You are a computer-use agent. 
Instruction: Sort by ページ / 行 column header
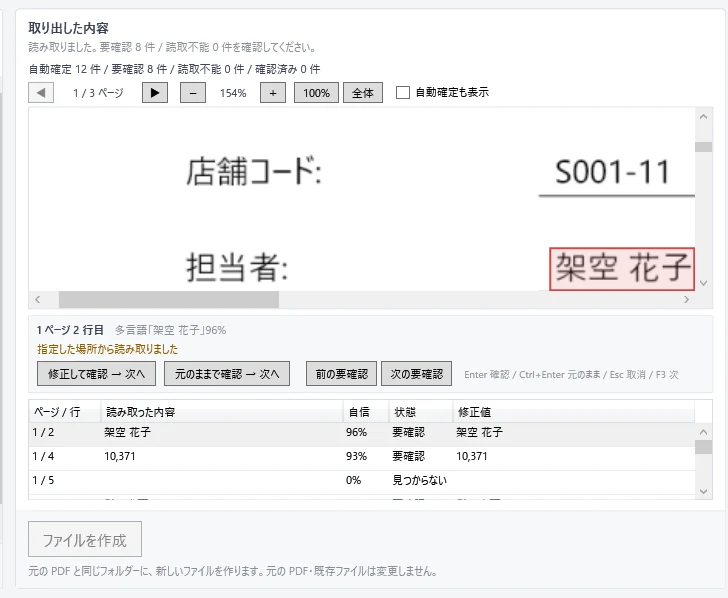(65, 412)
